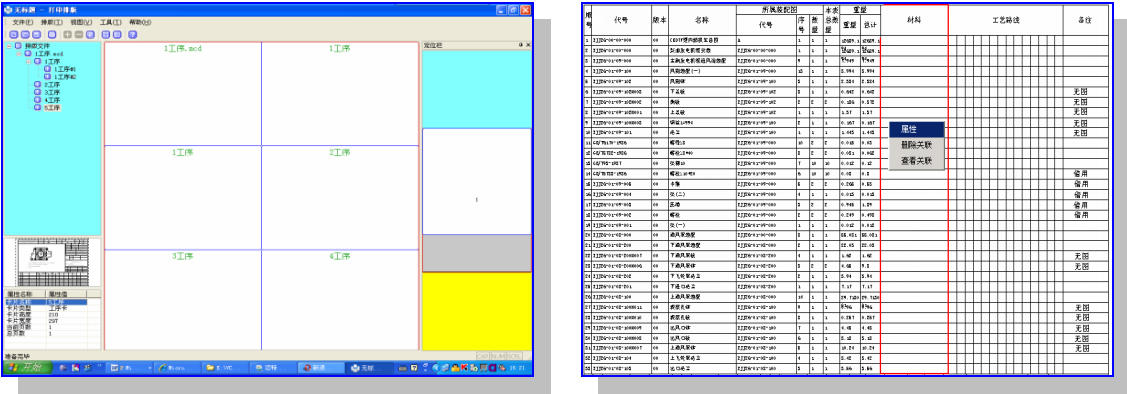Click the plus zoom-in toolbar icon
The width and height of the screenshot is (1127, 394).
point(68,35)
